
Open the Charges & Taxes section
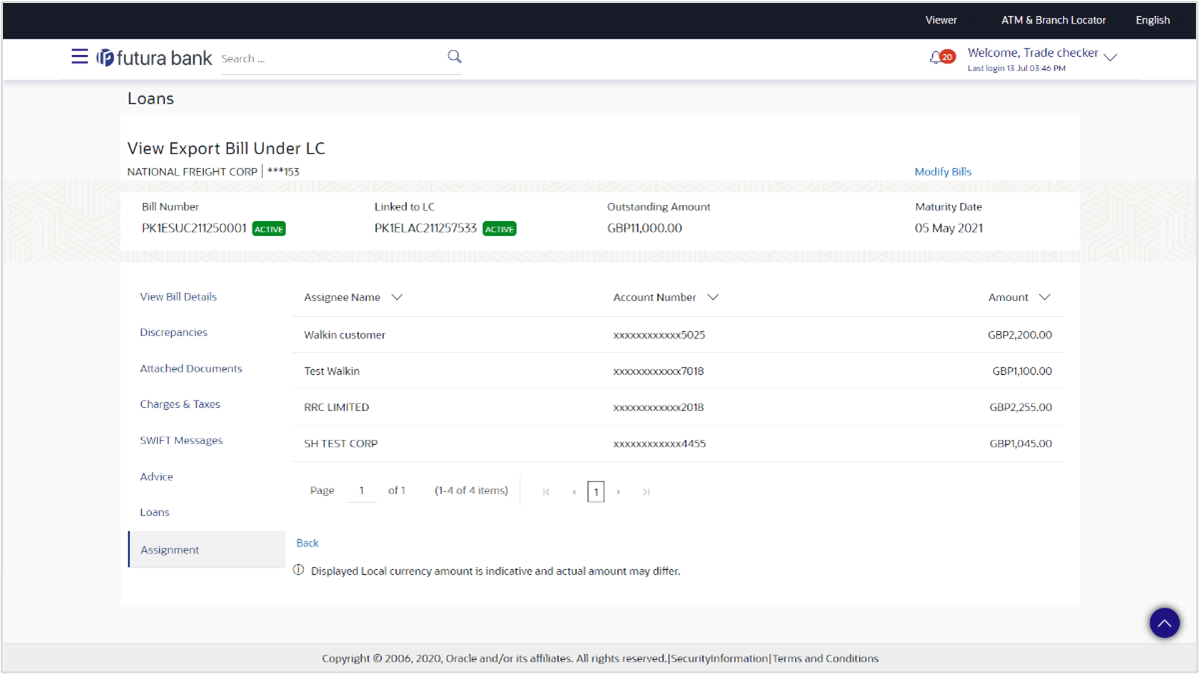[180, 405]
